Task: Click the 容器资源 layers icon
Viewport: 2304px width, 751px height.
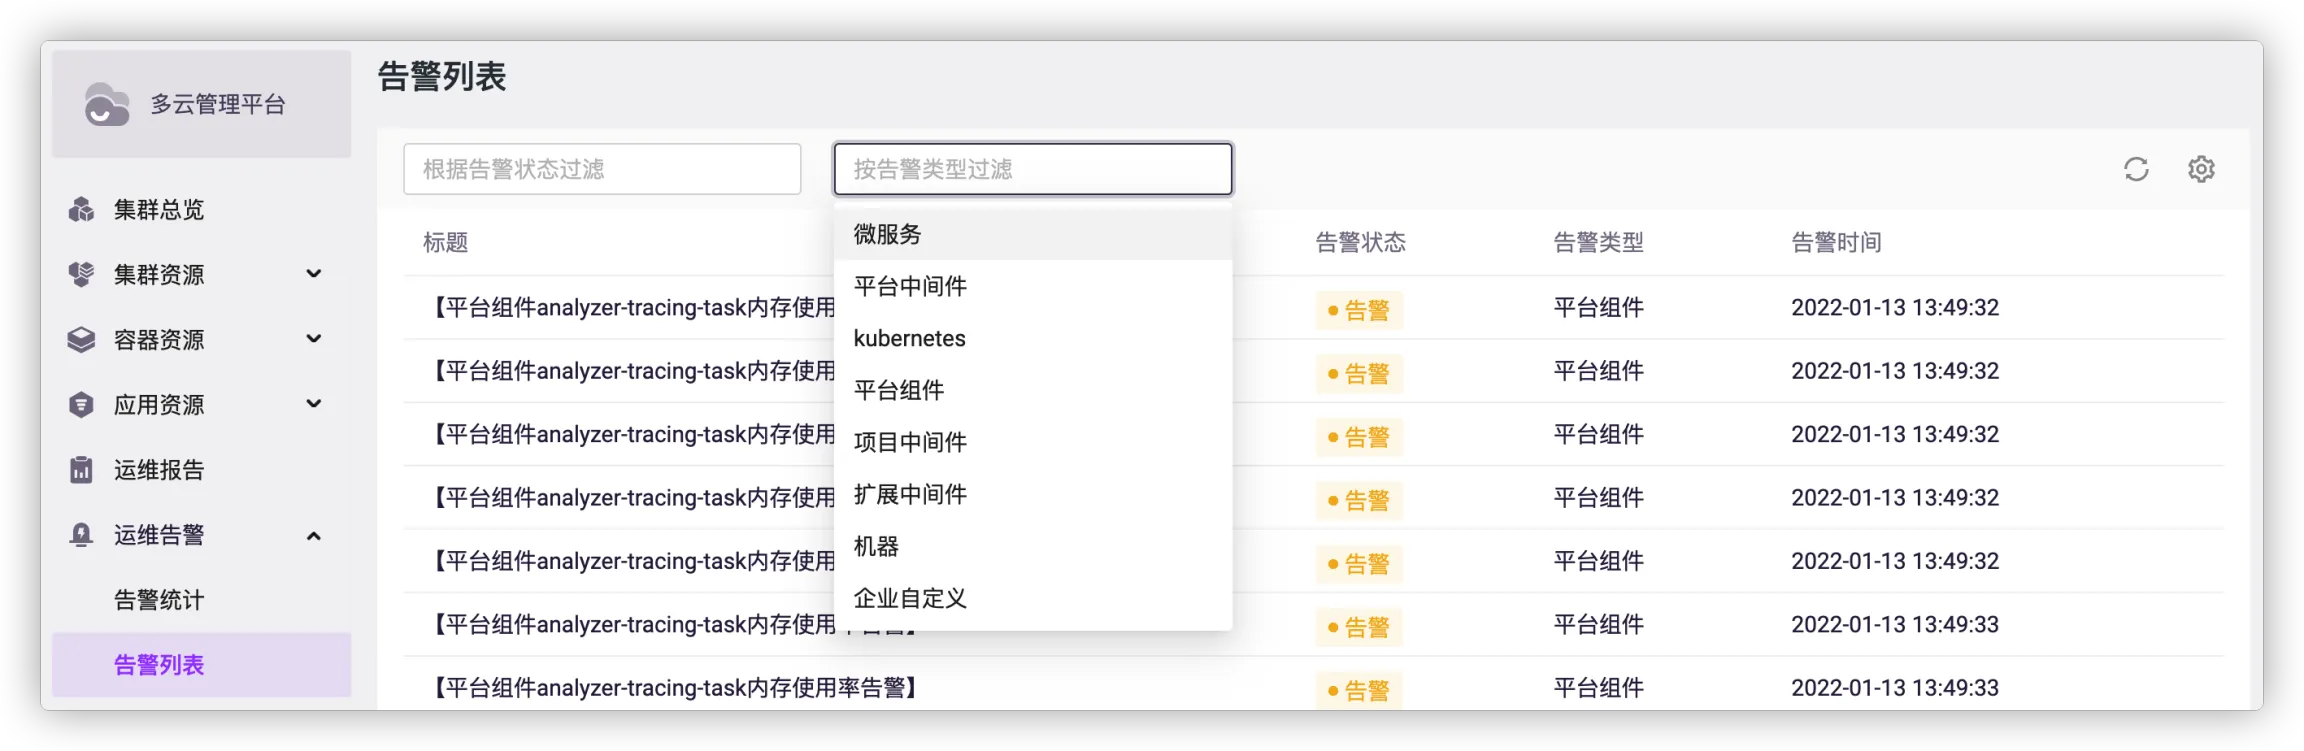Action: 81,340
